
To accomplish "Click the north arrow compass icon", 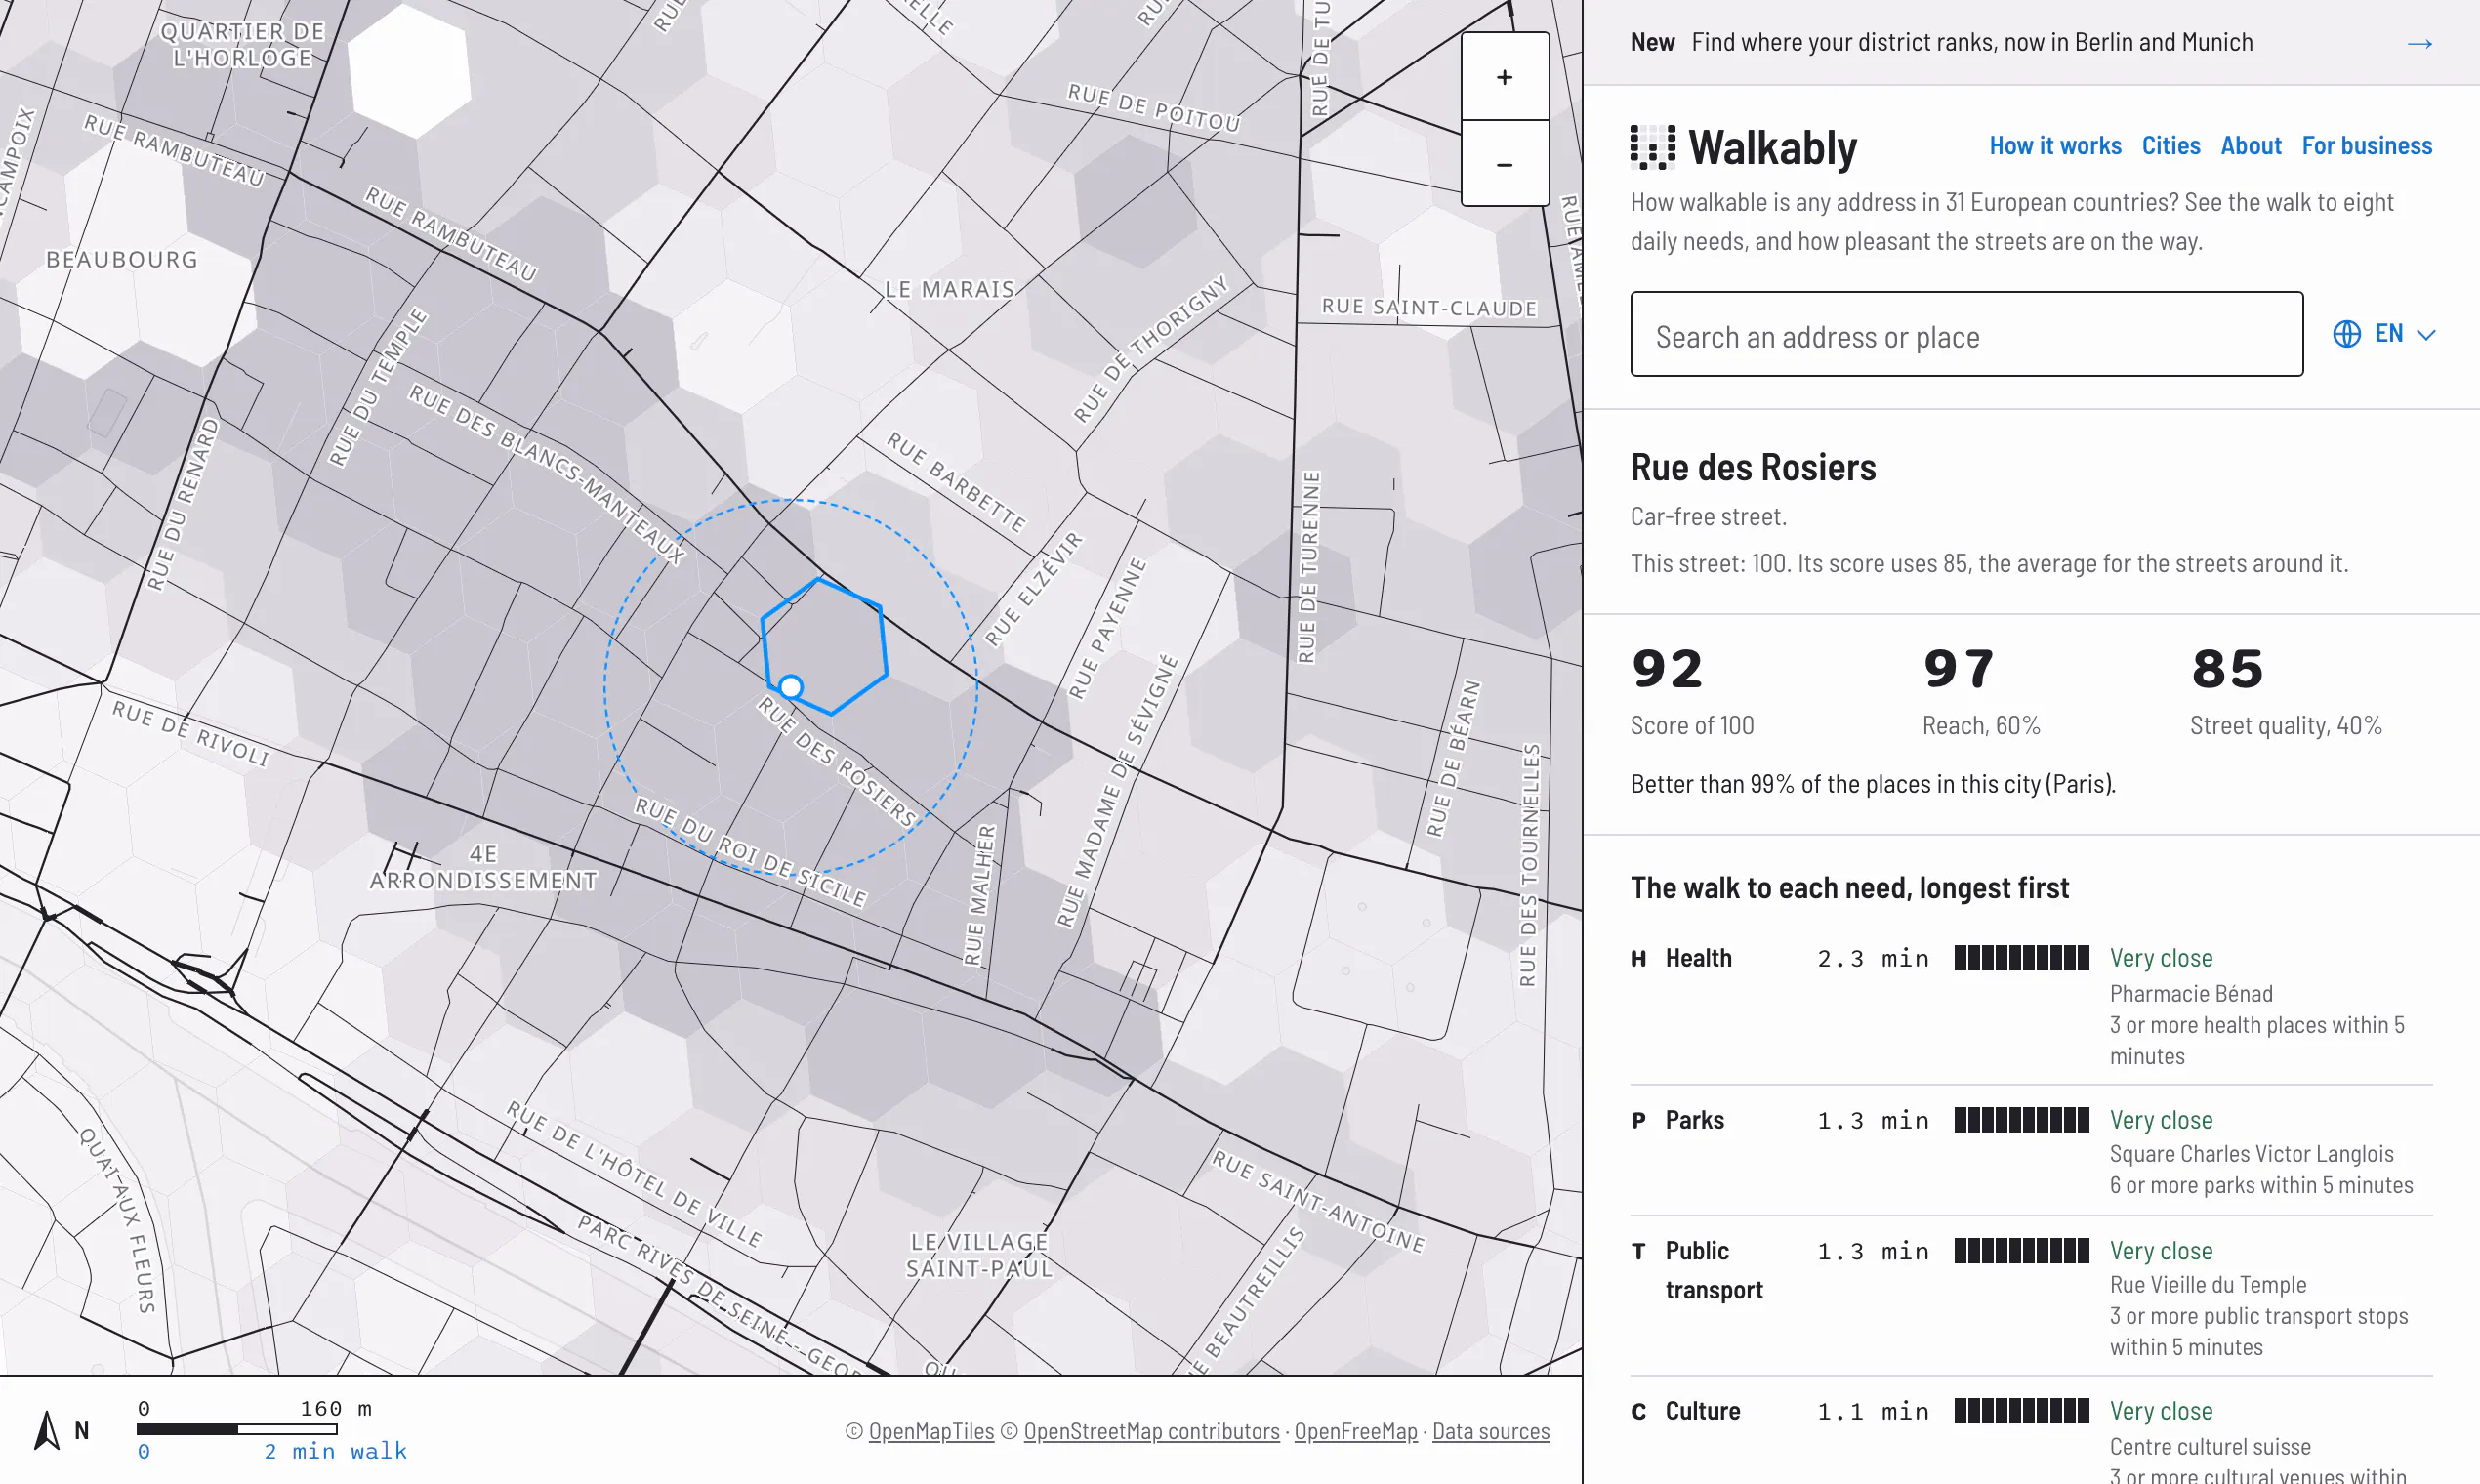I will pyautogui.click(x=47, y=1430).
